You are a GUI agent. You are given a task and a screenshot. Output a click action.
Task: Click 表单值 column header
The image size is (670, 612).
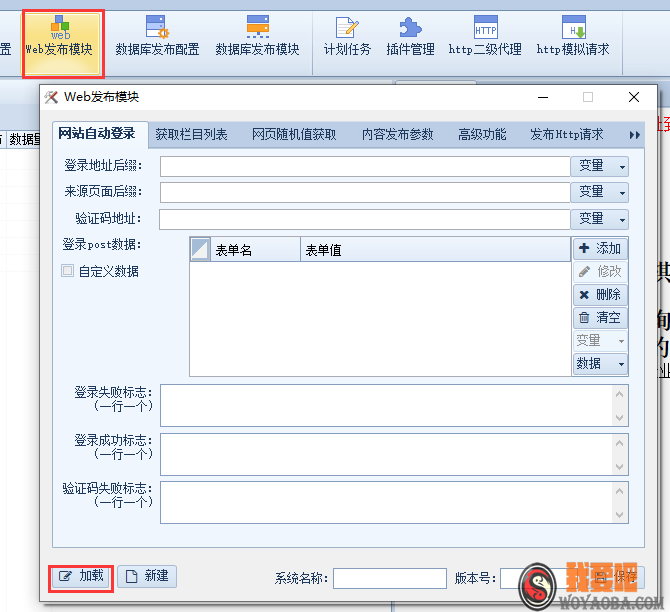click(x=435, y=250)
